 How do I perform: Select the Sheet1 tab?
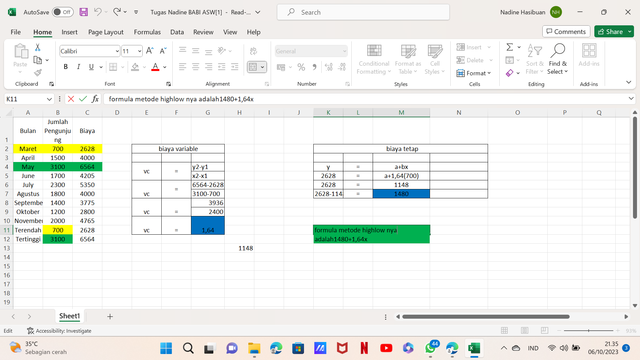pos(69,316)
